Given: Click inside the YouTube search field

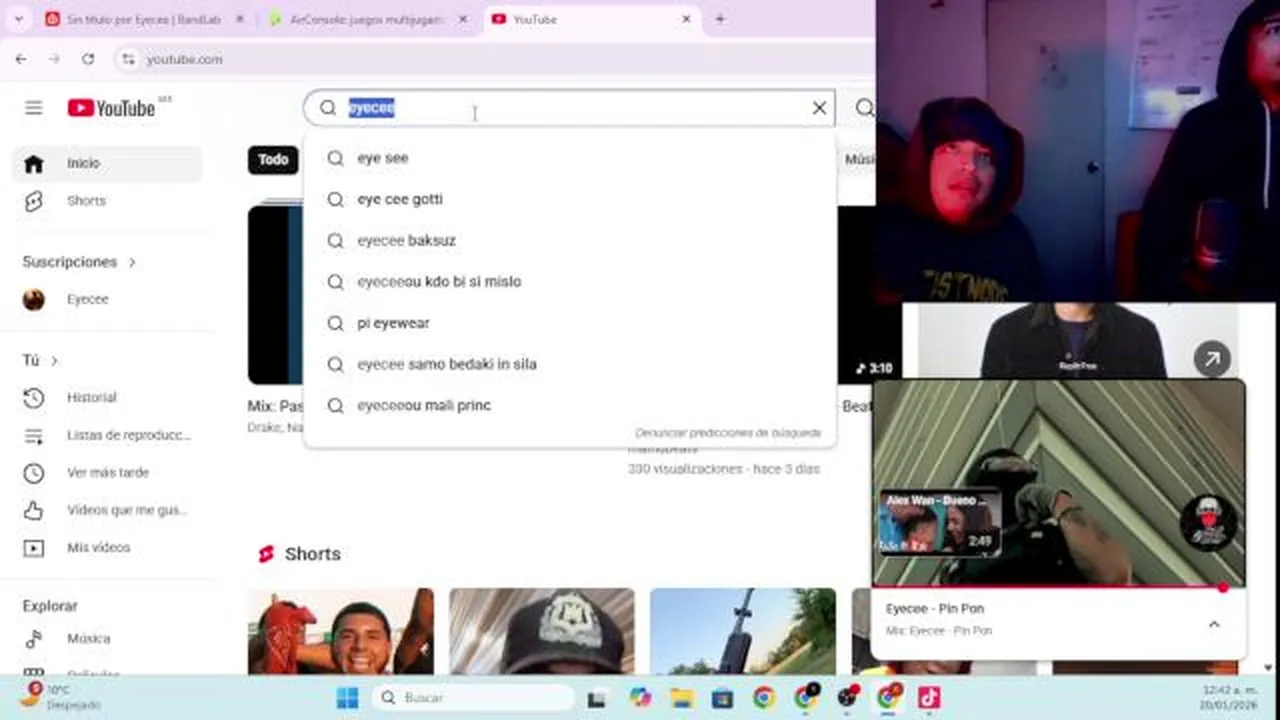Looking at the screenshot, I should tap(570, 108).
